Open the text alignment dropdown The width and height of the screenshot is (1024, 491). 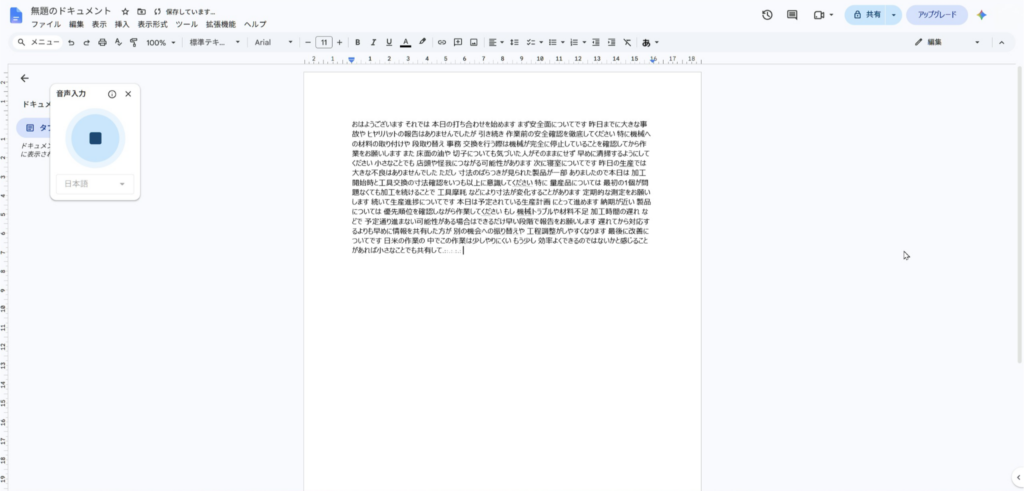pos(496,42)
